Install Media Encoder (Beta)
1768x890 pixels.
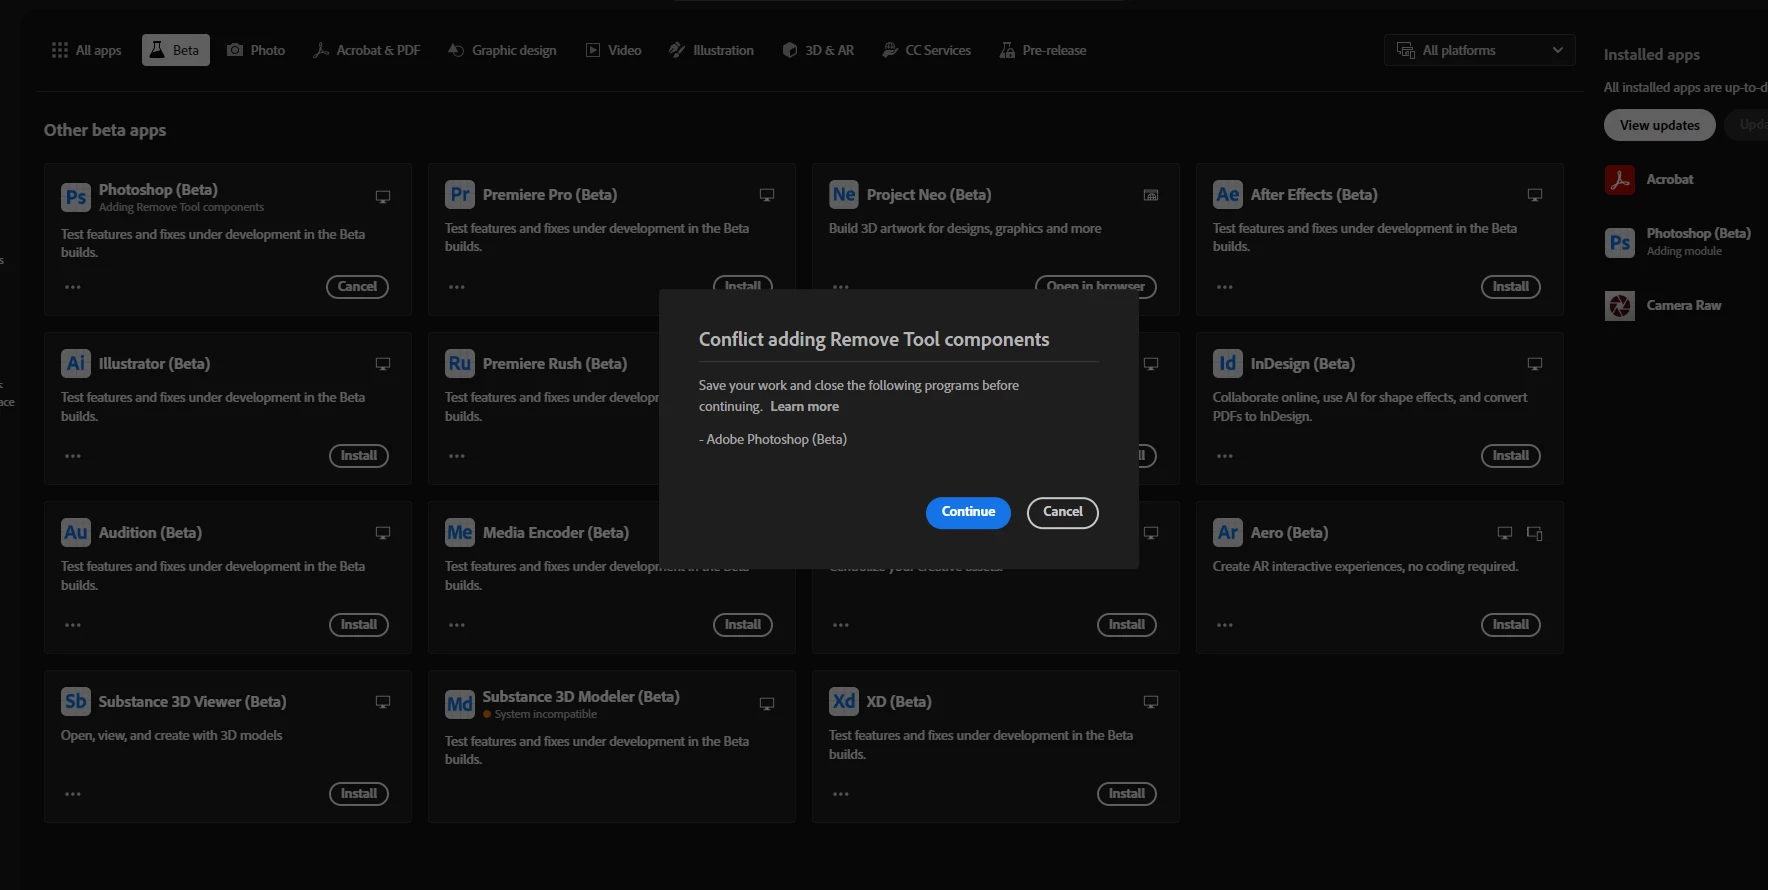coord(742,625)
